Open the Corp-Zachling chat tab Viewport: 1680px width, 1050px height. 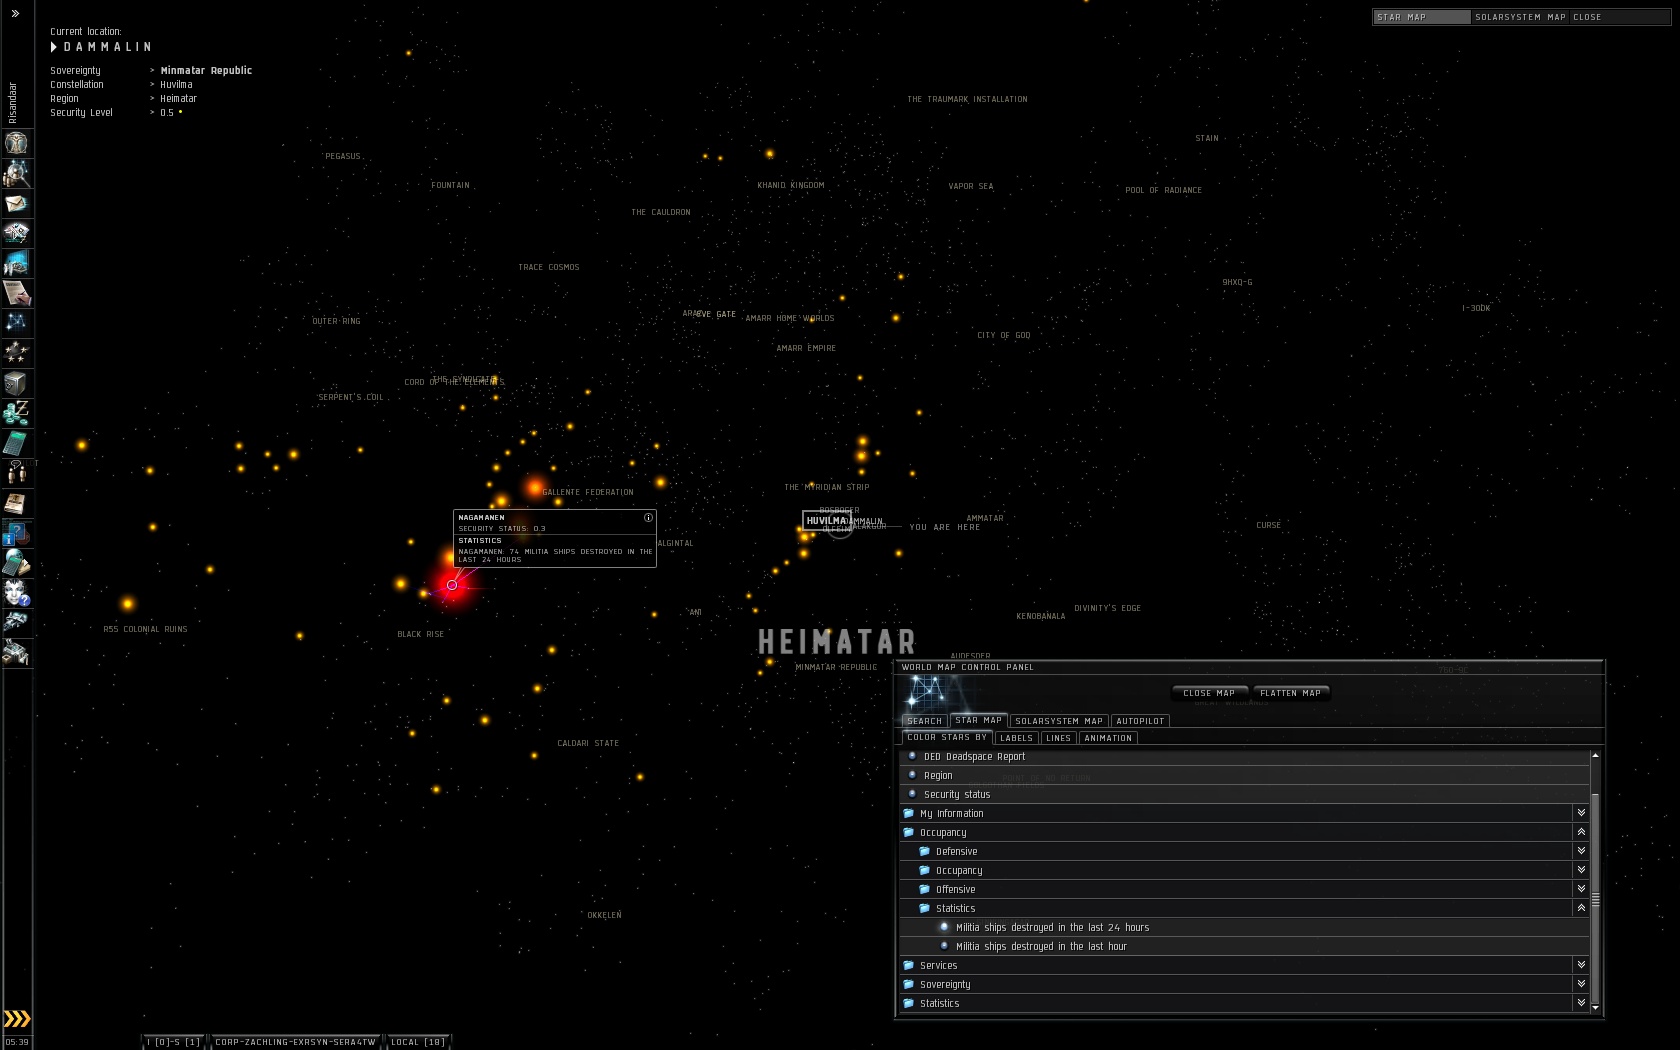coord(296,1042)
